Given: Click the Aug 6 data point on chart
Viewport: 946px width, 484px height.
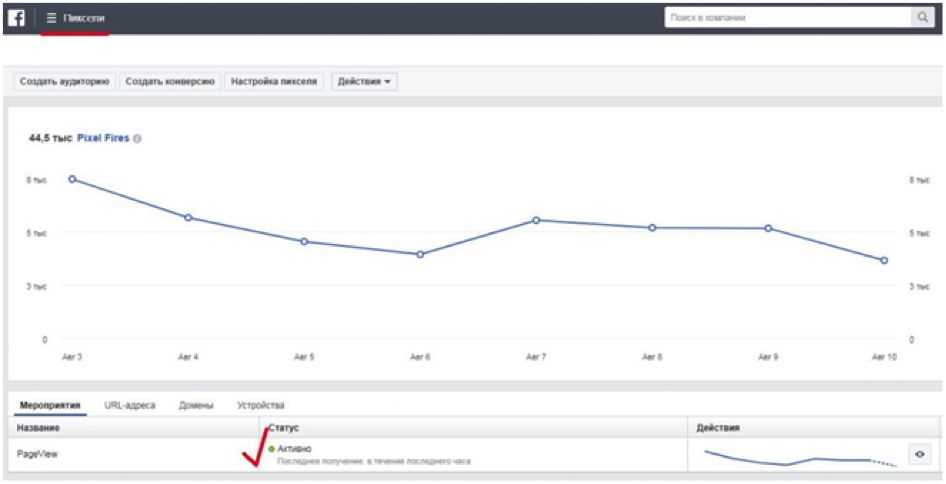Looking at the screenshot, I should click(x=421, y=255).
